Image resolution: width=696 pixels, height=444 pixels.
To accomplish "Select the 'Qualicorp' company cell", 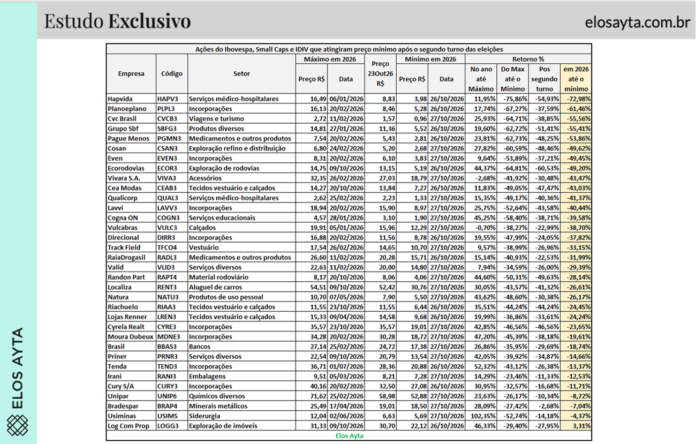I will click(131, 198).
